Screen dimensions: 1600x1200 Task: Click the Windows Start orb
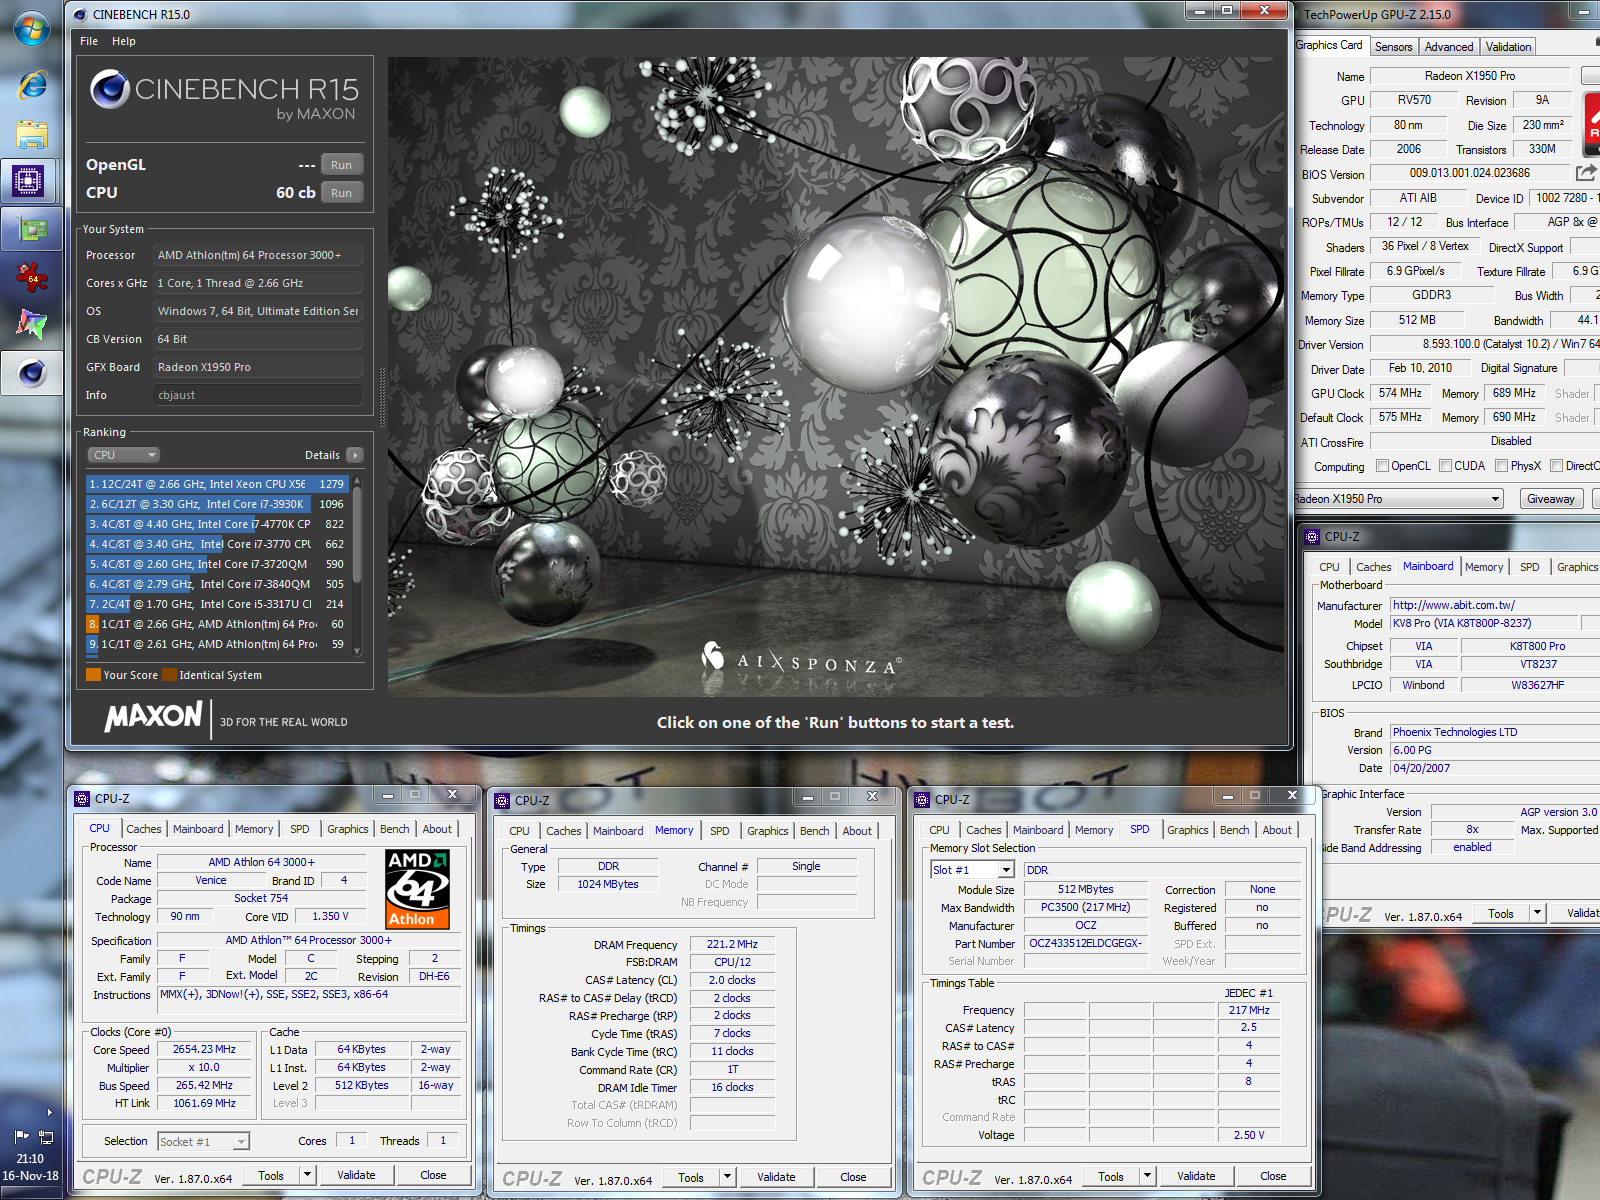pos(32,28)
